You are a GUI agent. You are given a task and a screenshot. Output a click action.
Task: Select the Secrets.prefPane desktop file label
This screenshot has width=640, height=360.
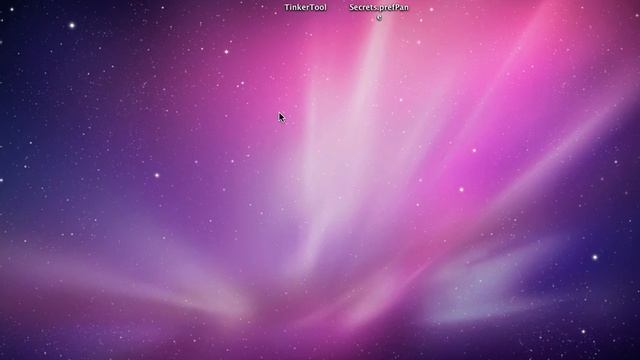click(379, 11)
